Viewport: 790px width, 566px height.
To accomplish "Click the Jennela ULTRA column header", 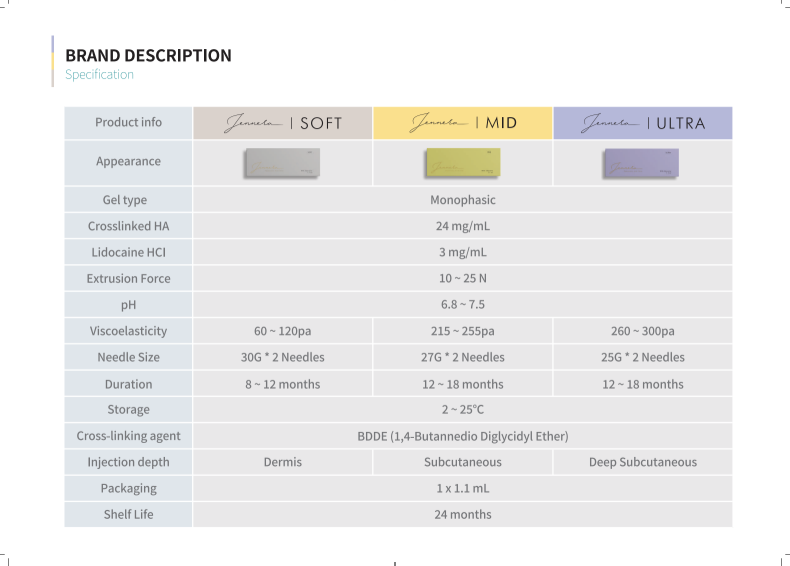I will pyautogui.click(x=643, y=123).
